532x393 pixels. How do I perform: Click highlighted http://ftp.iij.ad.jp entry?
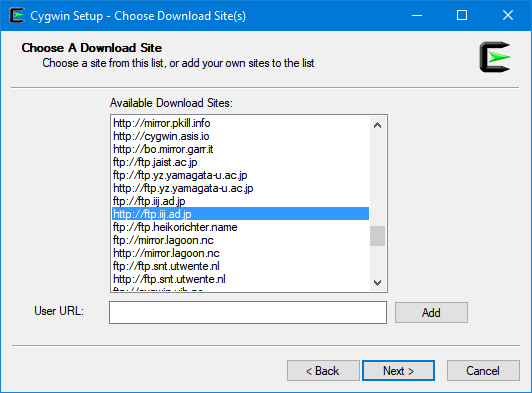tap(241, 214)
